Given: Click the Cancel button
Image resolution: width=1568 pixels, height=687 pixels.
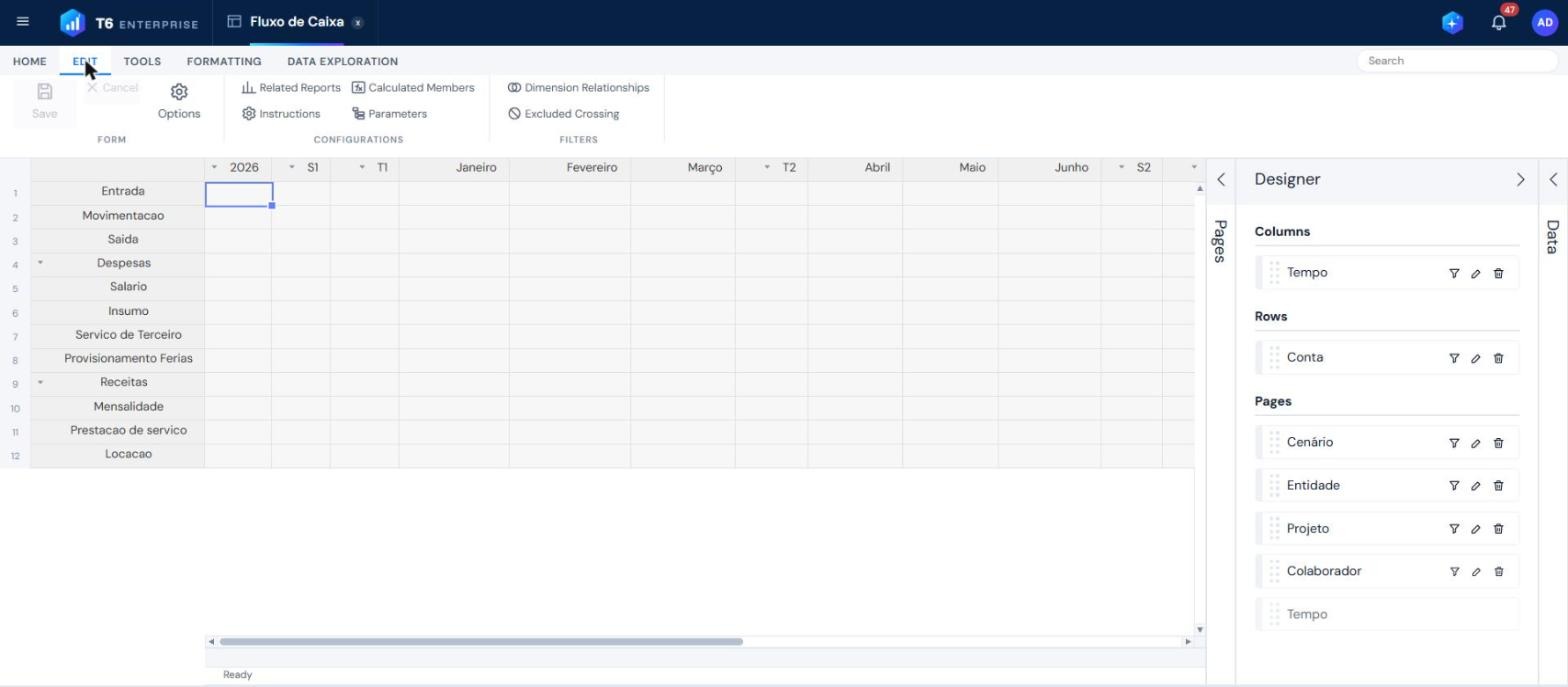Looking at the screenshot, I should coord(112,88).
